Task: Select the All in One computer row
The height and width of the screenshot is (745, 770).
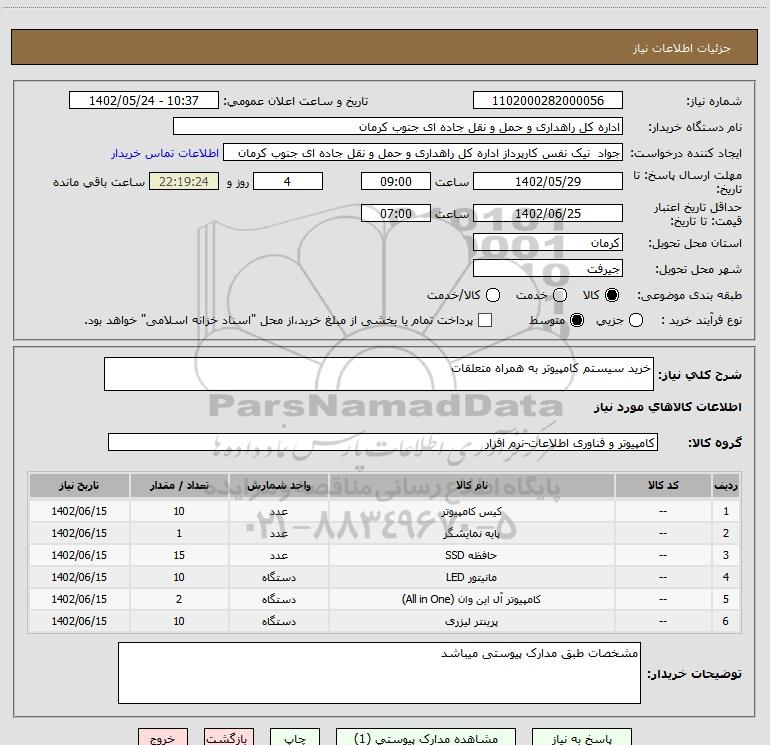Action: 385,599
